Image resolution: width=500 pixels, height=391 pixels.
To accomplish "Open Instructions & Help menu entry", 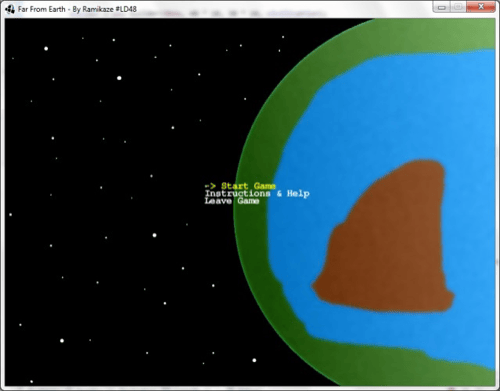I will [257, 194].
